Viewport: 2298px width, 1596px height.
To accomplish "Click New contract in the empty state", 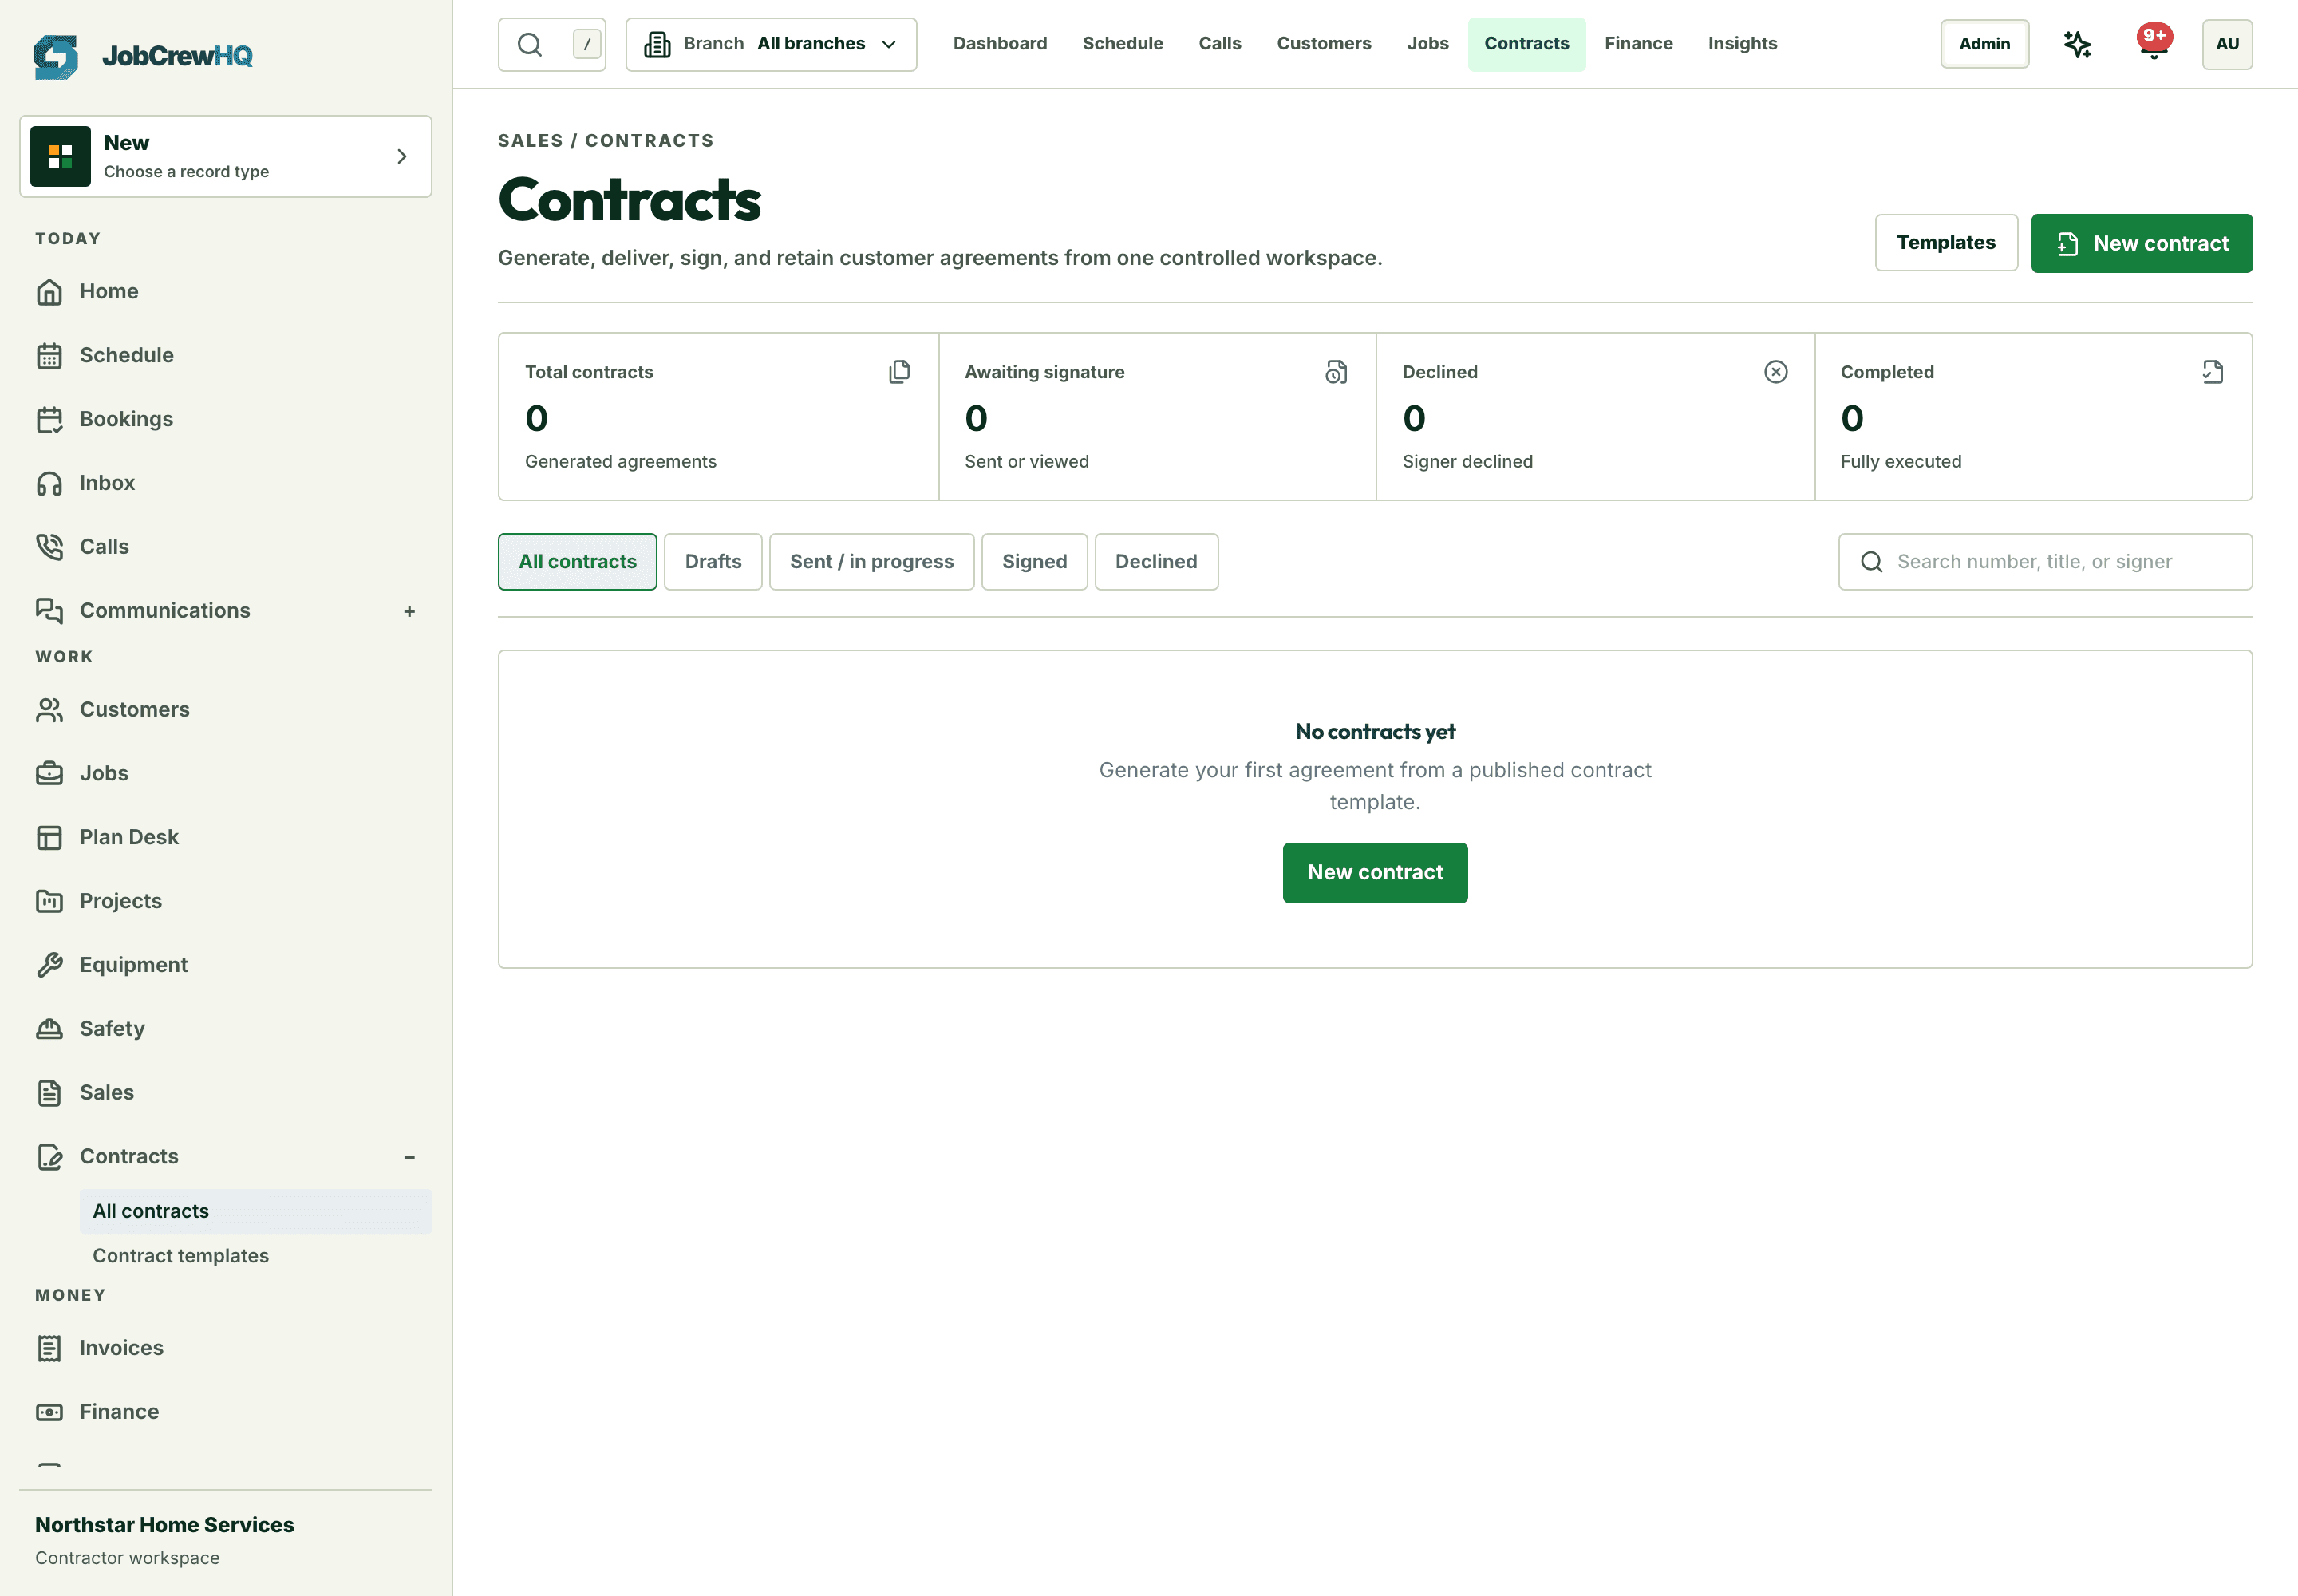I will pos(1374,873).
